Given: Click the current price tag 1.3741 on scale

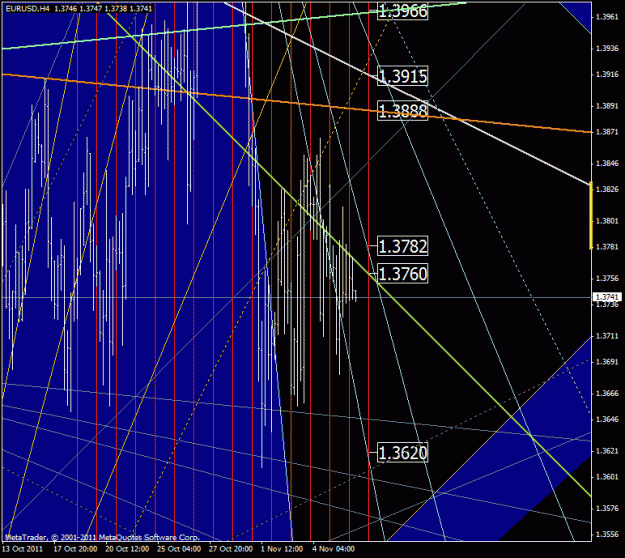Looking at the screenshot, I should 607,297.
